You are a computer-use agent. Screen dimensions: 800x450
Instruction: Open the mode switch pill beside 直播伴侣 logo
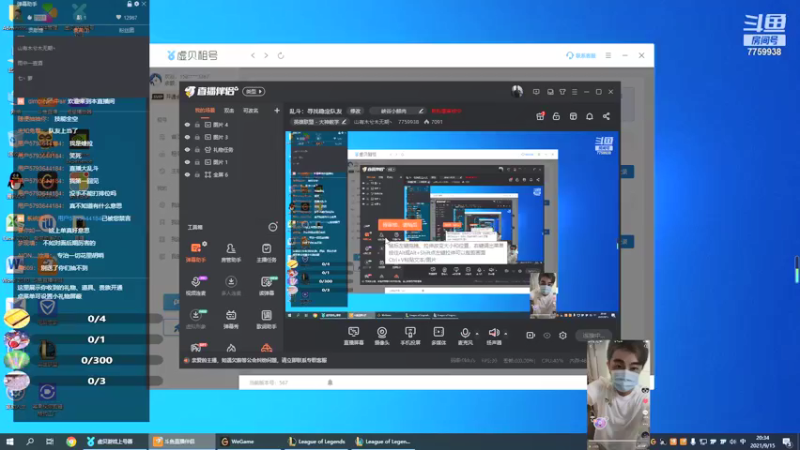coord(254,91)
